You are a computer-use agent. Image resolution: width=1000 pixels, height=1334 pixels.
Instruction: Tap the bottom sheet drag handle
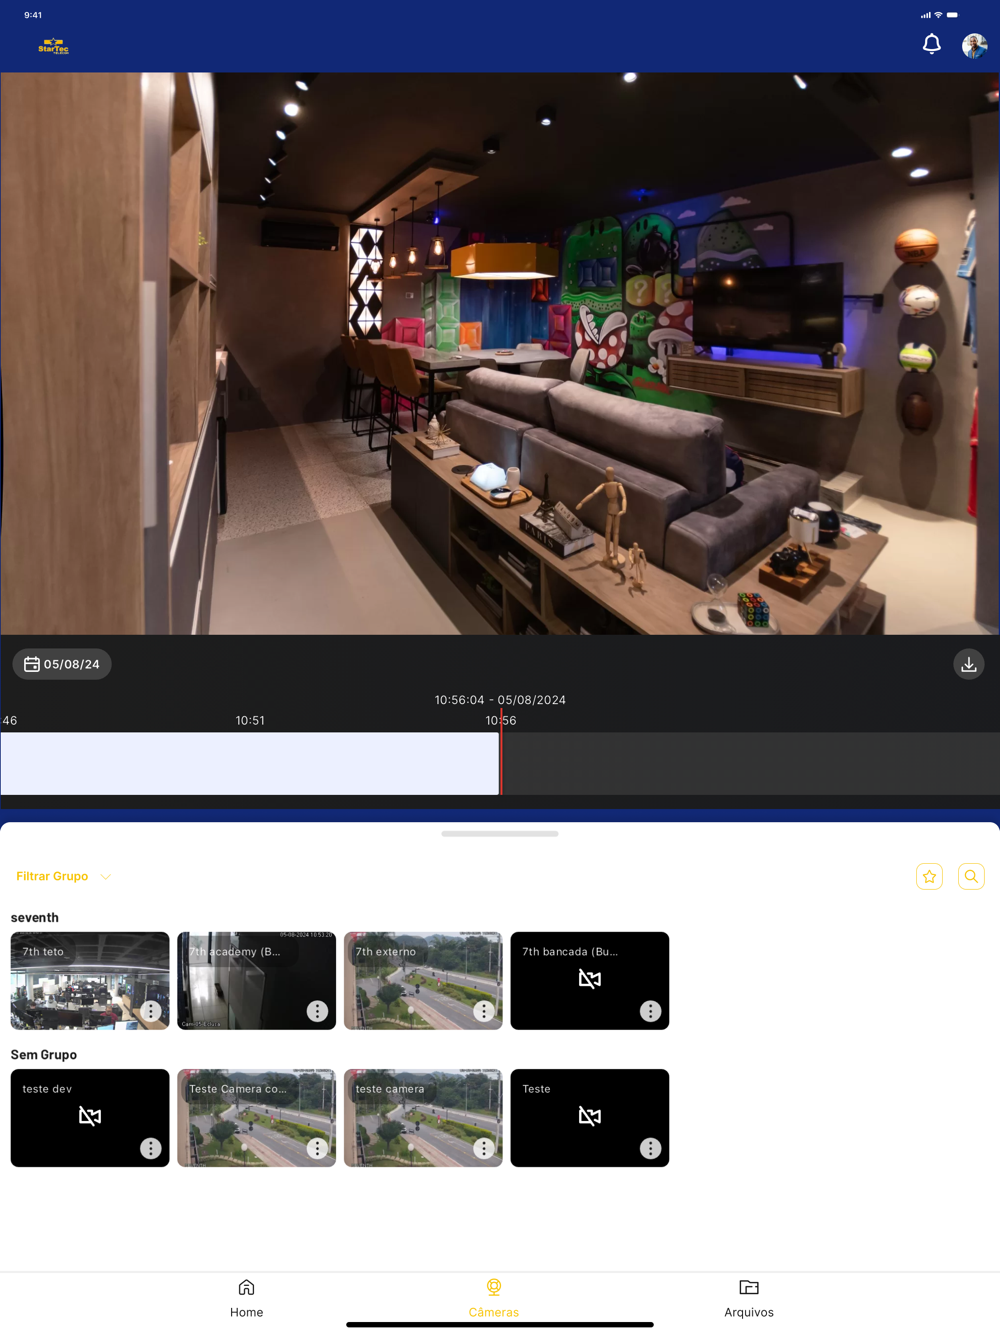pos(500,833)
